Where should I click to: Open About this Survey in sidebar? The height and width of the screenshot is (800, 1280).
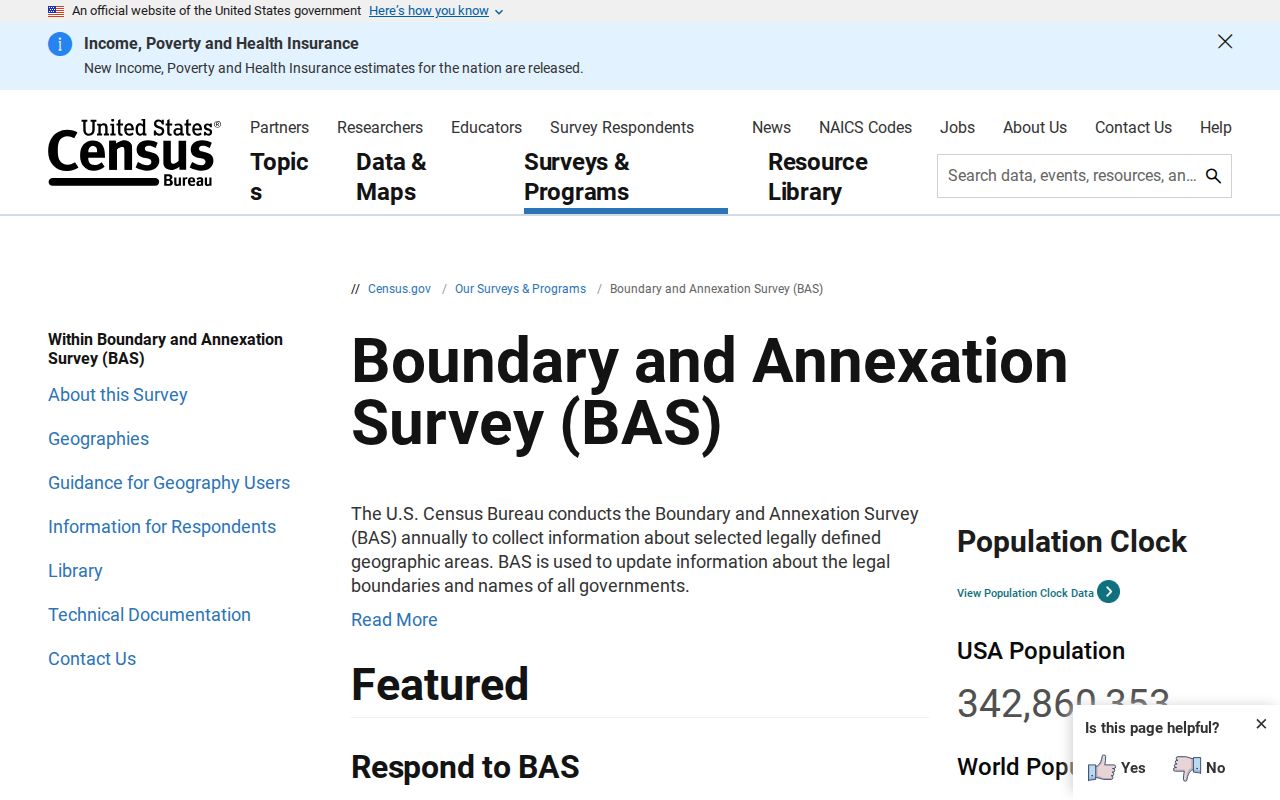[x=118, y=395]
